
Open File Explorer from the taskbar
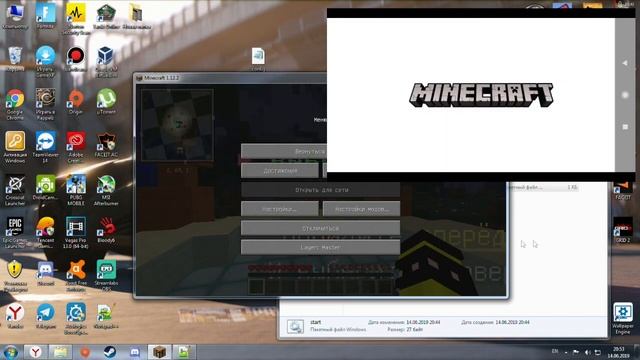pyautogui.click(x=60, y=352)
